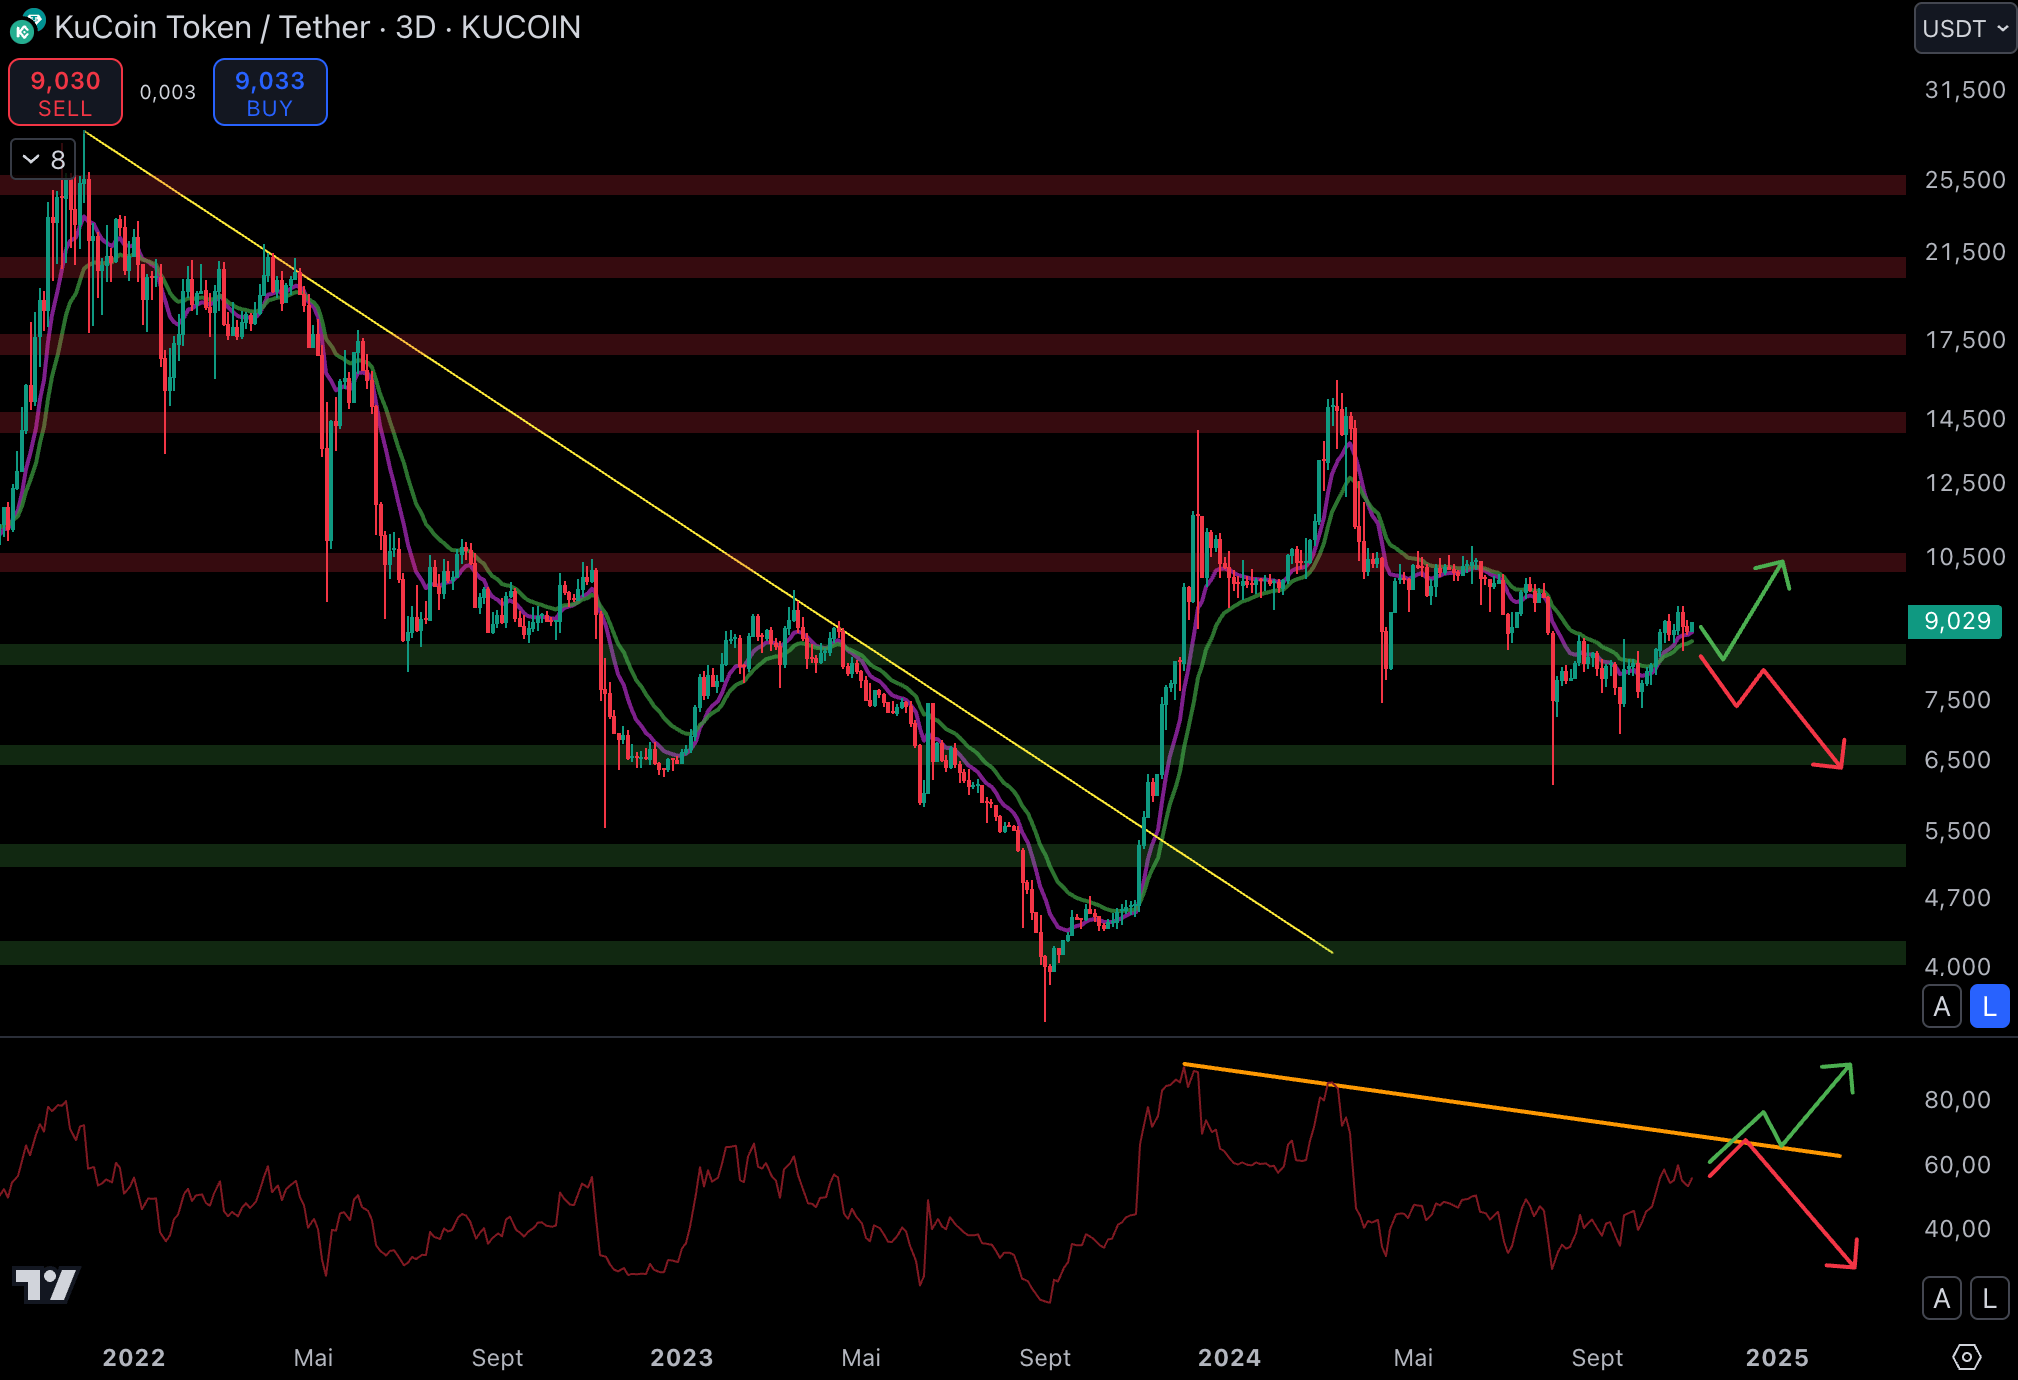This screenshot has width=2018, height=1380.
Task: Toggle auto scale on main price pane
Action: pos(1941,1006)
